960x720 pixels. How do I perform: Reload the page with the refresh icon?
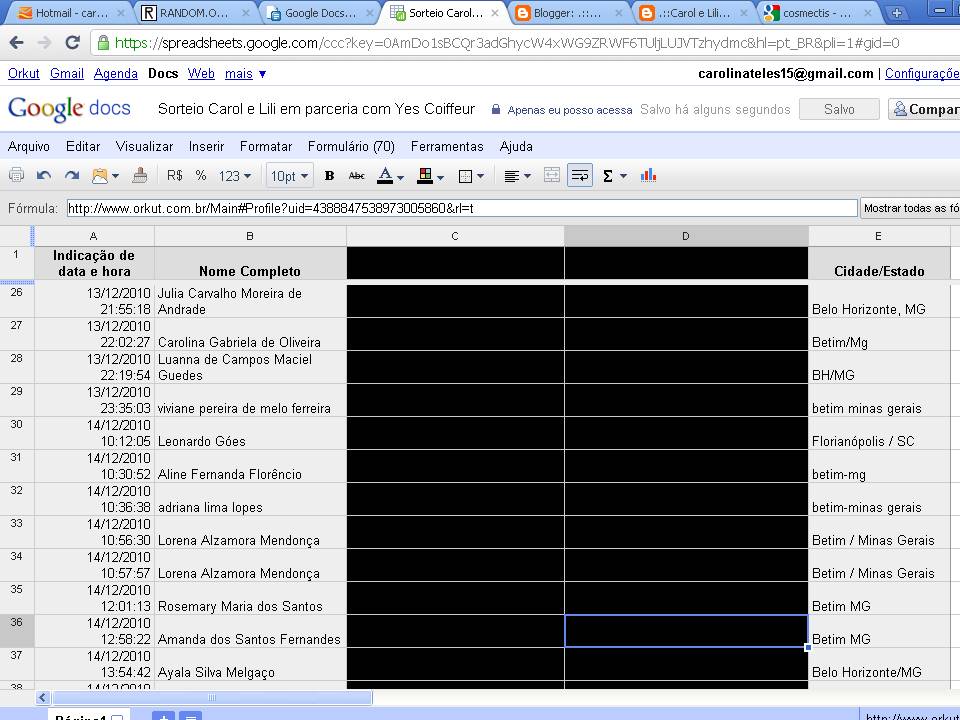coord(73,43)
